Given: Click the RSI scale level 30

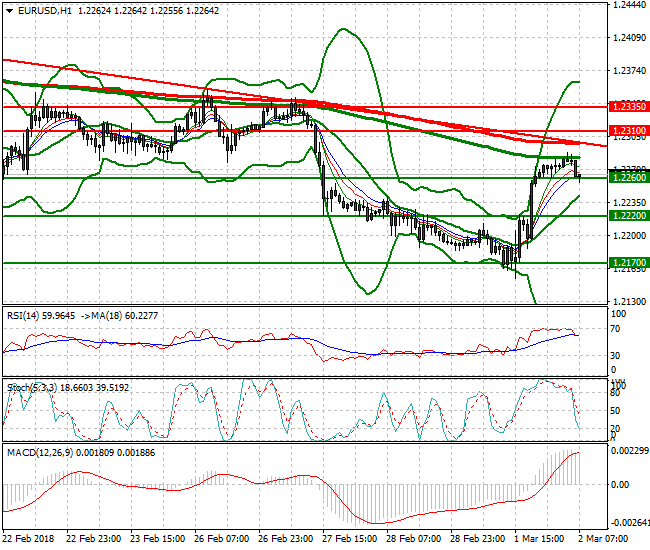Looking at the screenshot, I should click(x=616, y=356).
